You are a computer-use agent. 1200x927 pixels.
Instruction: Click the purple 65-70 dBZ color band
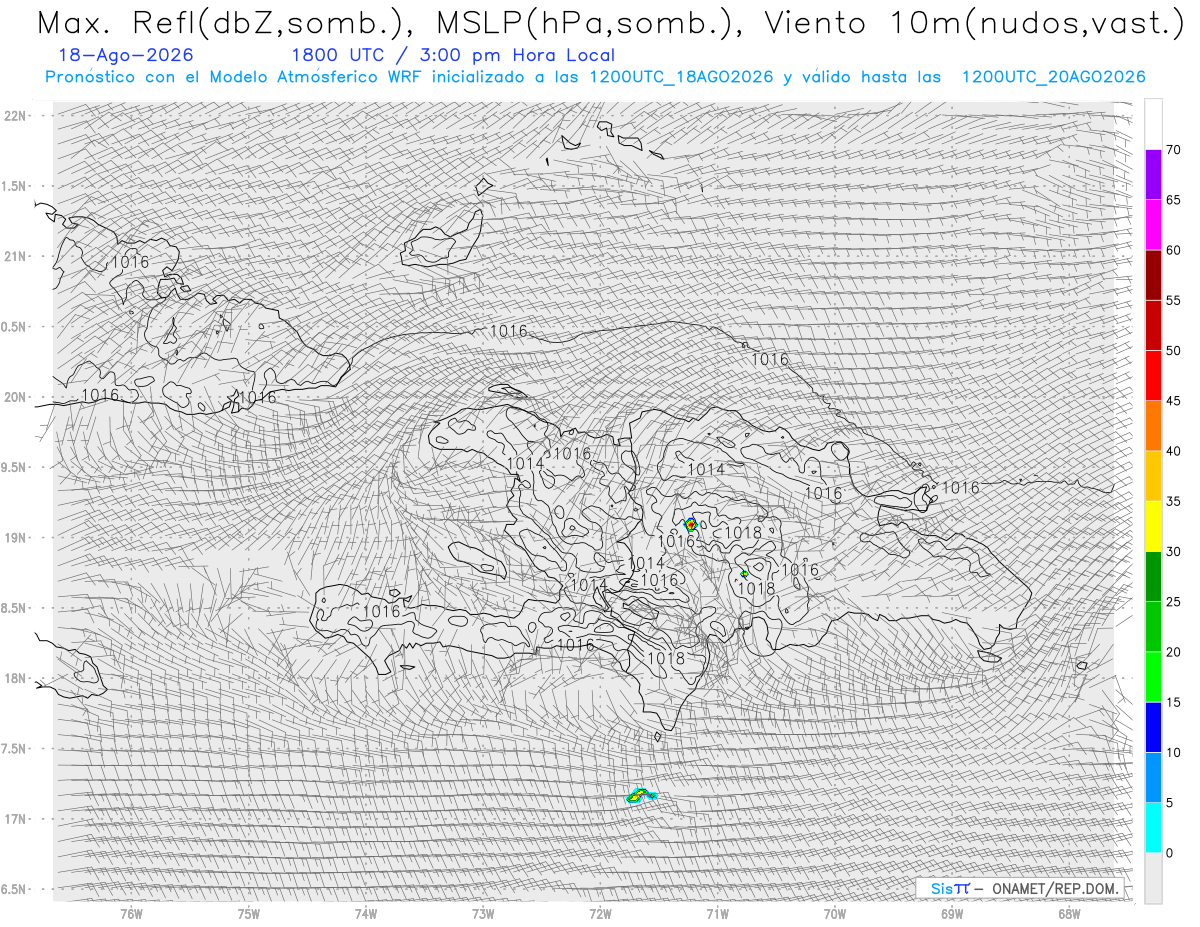pyautogui.click(x=1153, y=175)
